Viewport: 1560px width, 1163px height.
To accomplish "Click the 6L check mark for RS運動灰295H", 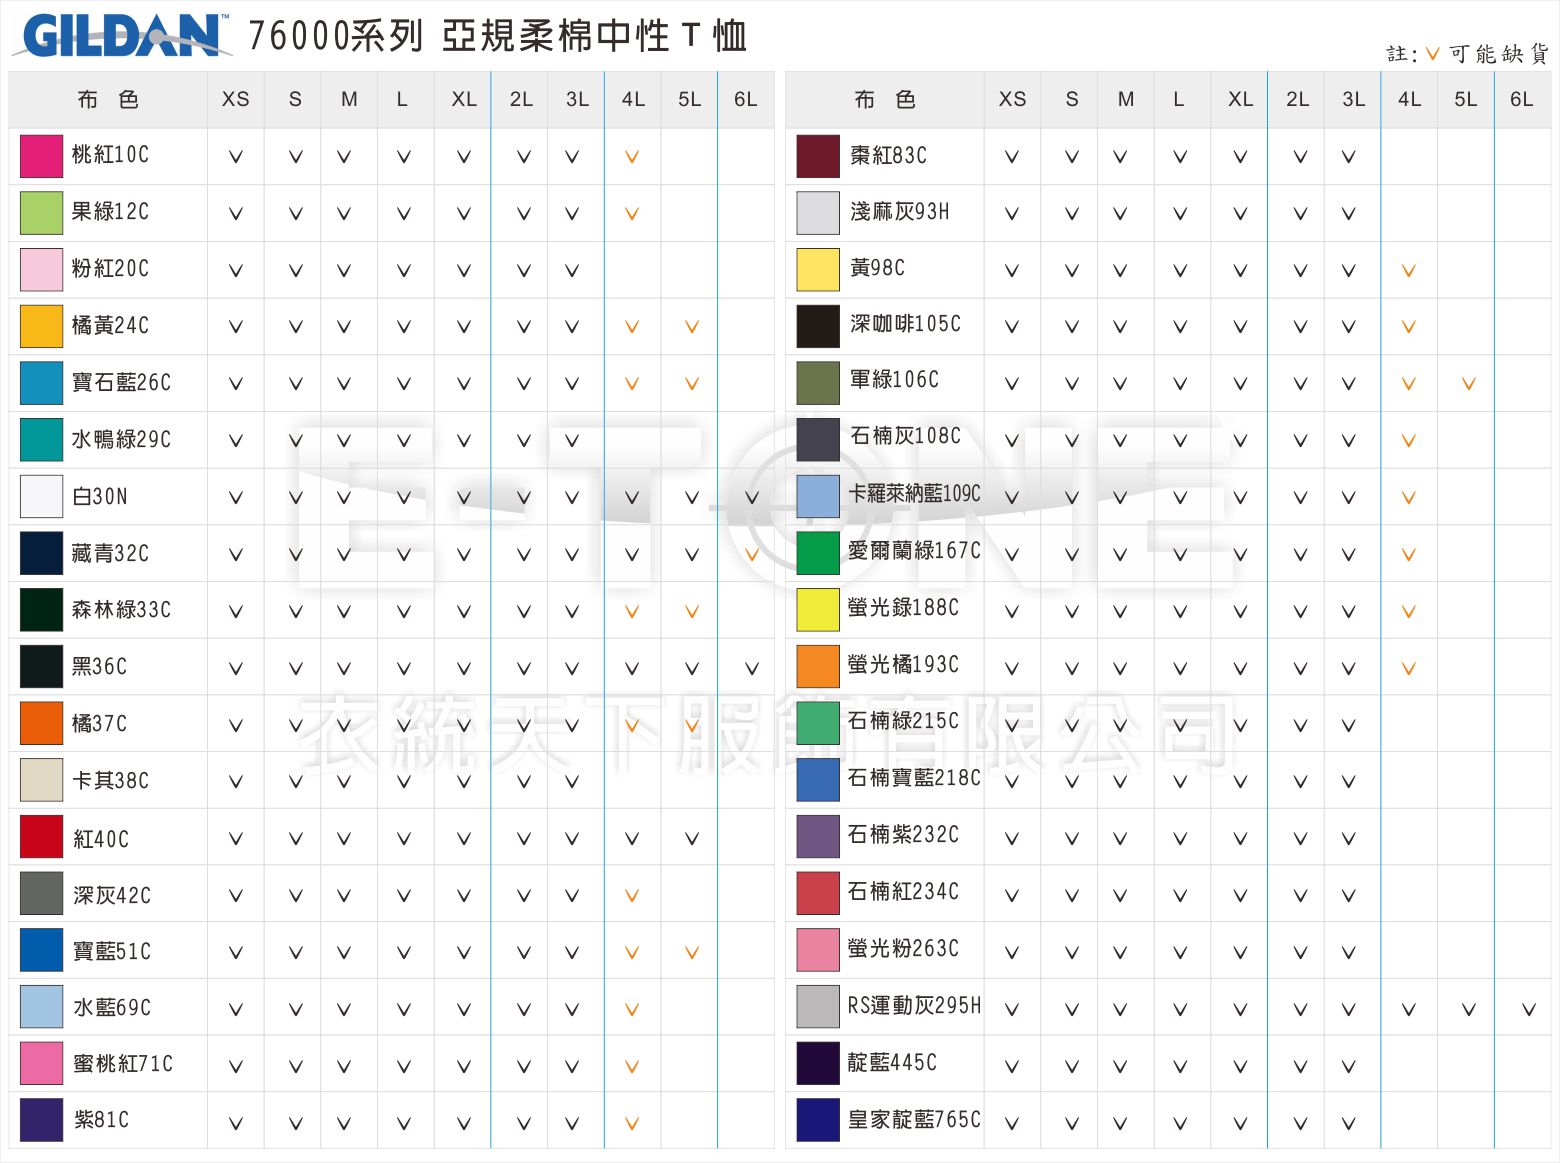I will 1529,1009.
